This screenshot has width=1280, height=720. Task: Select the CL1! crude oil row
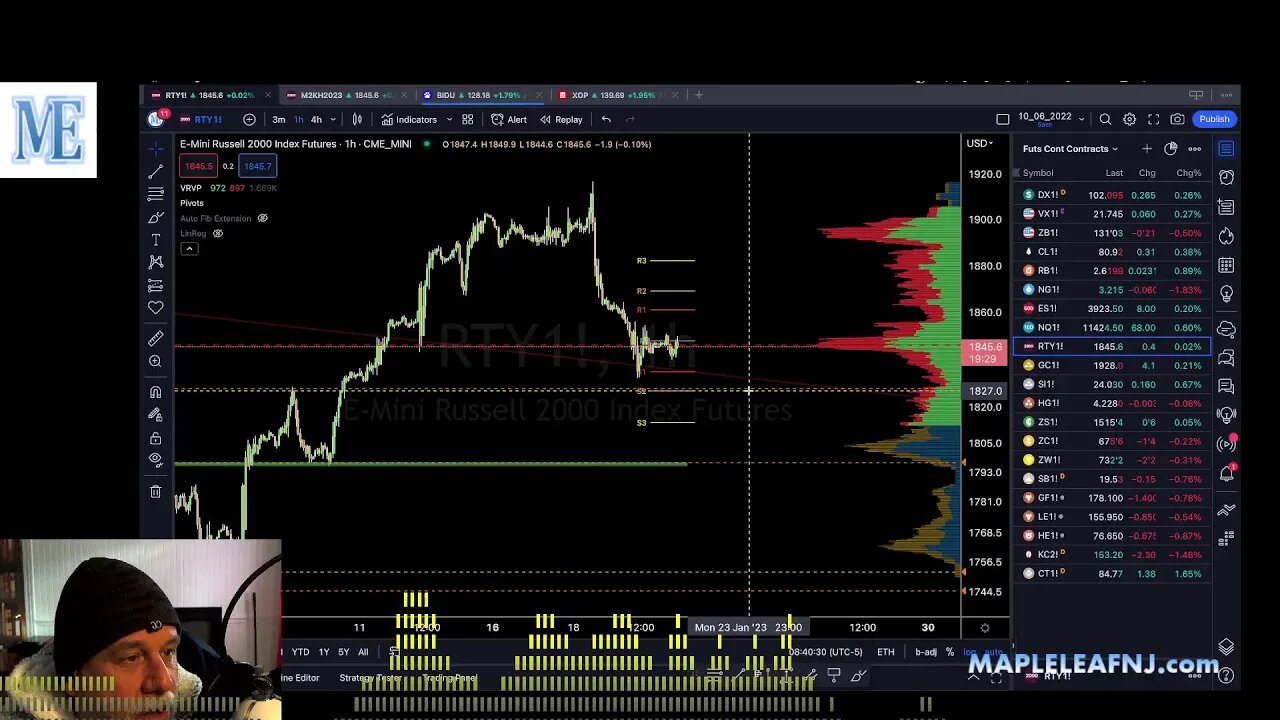tap(1113, 252)
